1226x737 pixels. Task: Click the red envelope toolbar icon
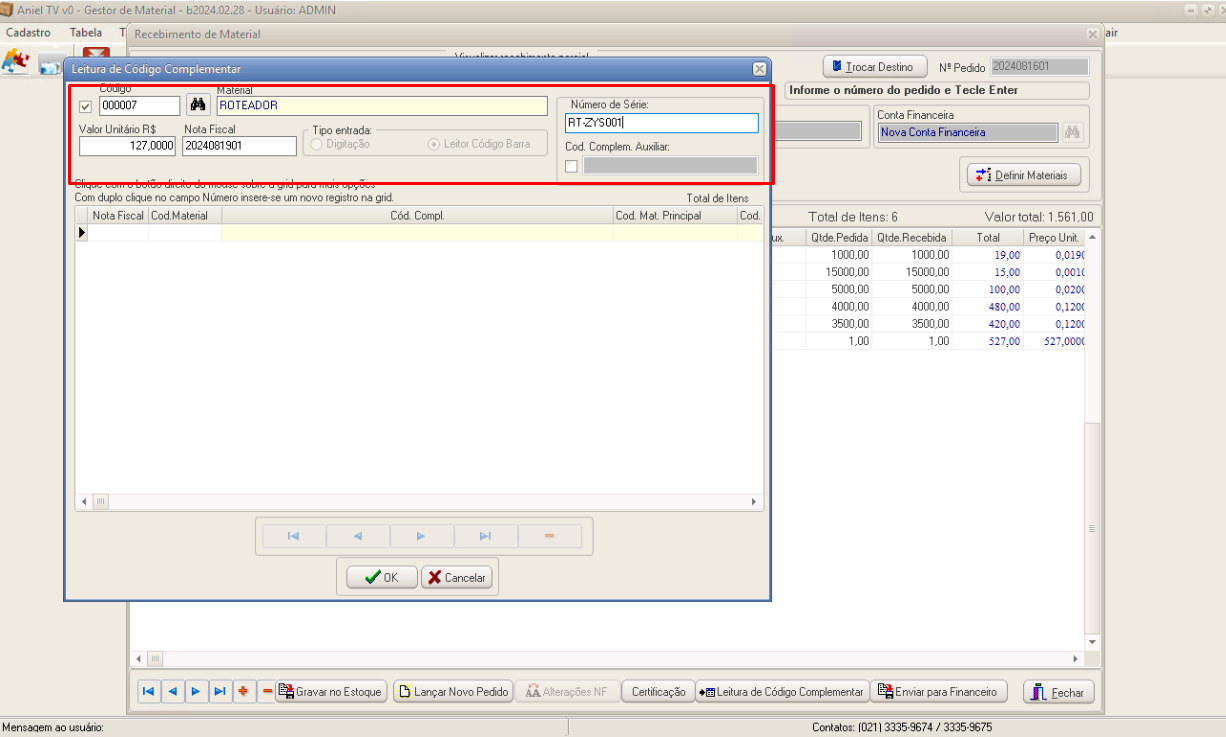click(x=96, y=54)
